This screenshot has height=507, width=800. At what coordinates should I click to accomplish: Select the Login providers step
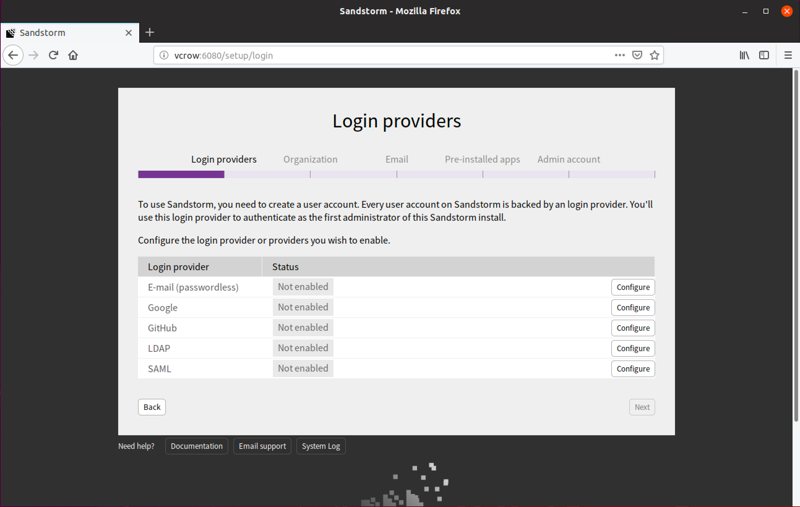pos(223,159)
